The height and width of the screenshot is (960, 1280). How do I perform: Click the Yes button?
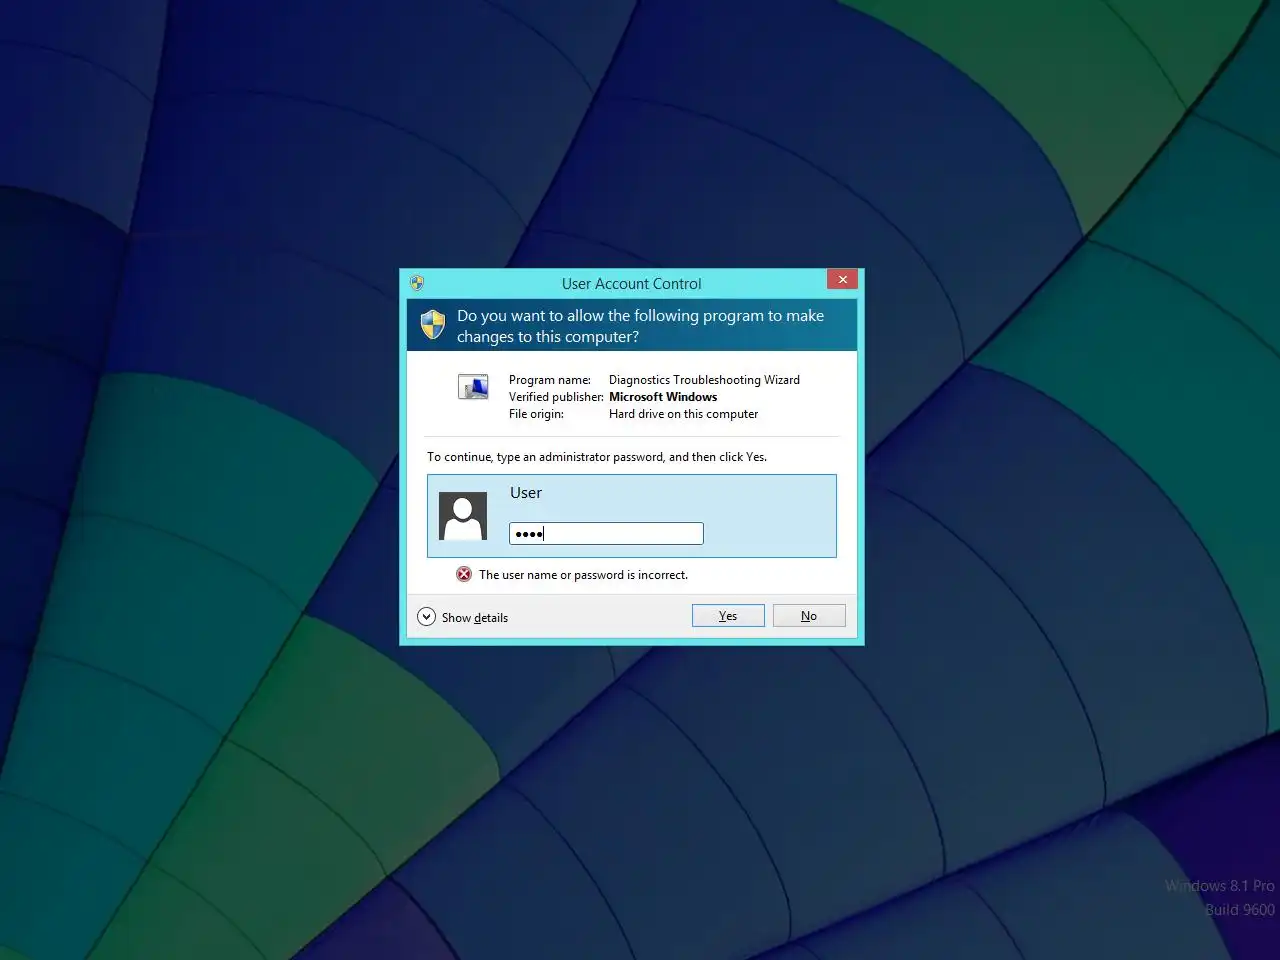coord(728,616)
